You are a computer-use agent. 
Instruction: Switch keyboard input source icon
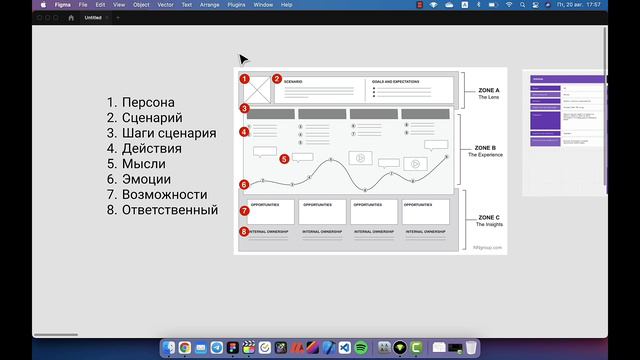tap(464, 5)
